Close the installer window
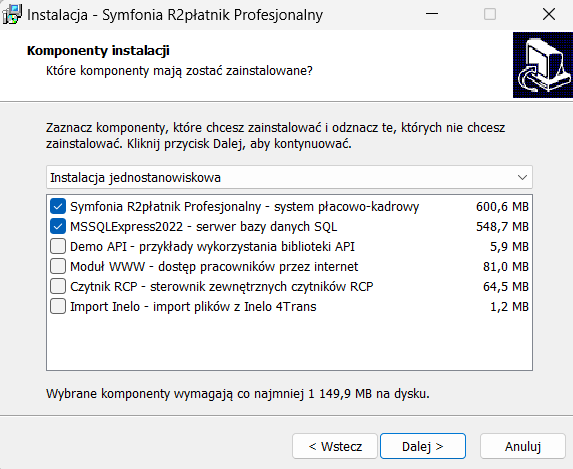Viewport: 573px width, 469px height. (549, 14)
